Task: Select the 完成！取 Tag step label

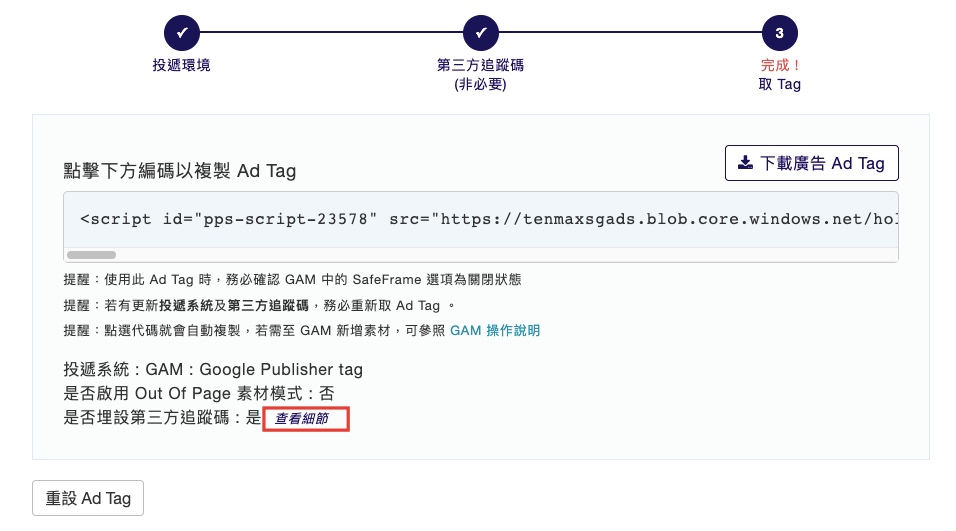Action: tap(779, 74)
